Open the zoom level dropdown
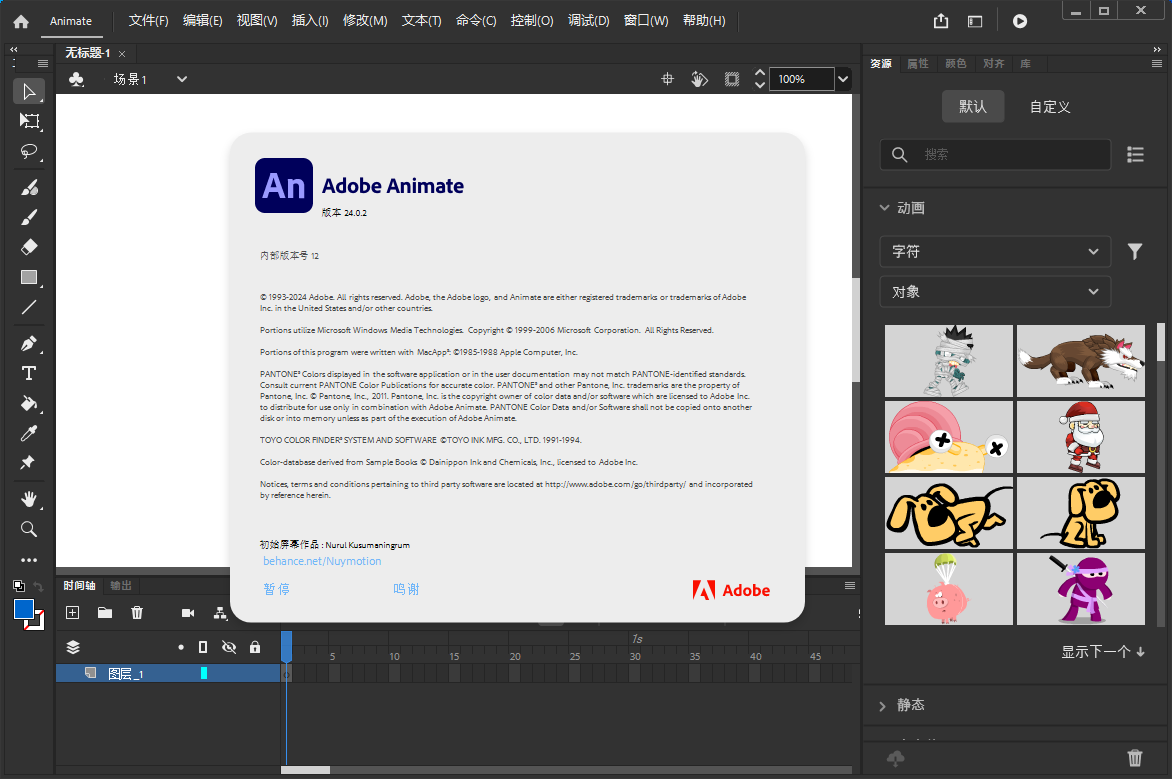 [843, 79]
